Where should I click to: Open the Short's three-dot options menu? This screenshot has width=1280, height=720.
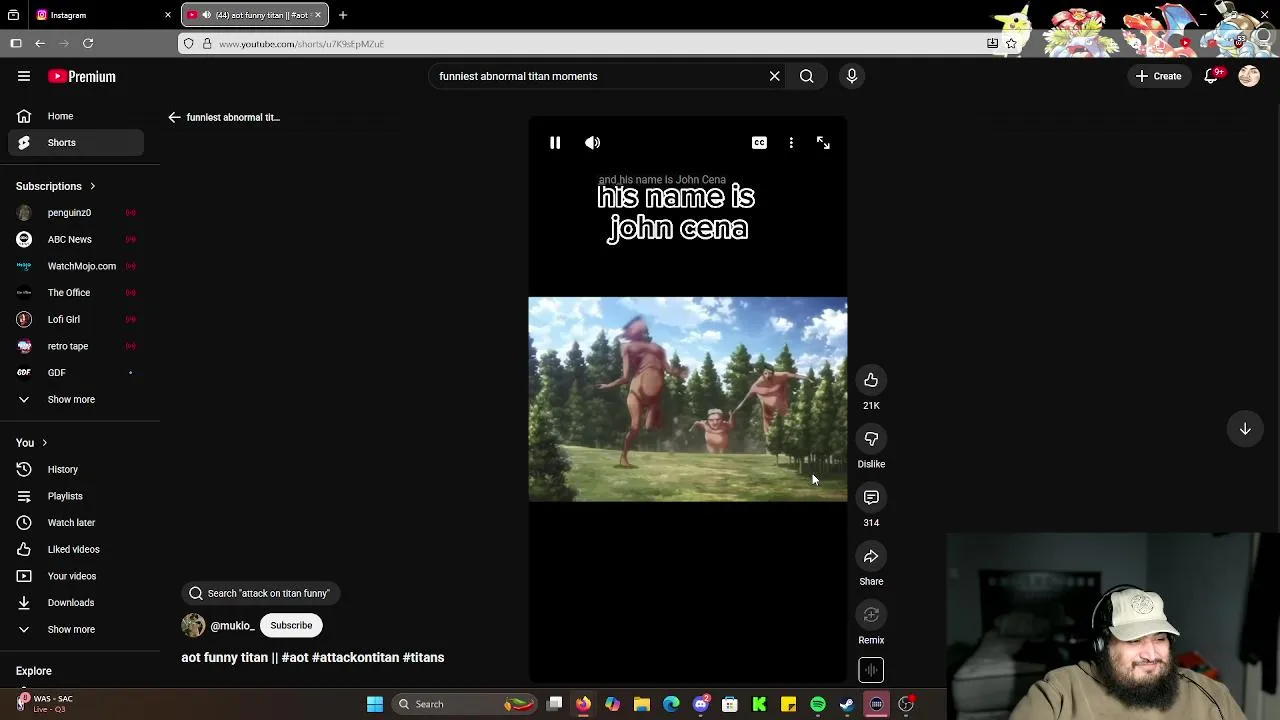click(791, 143)
